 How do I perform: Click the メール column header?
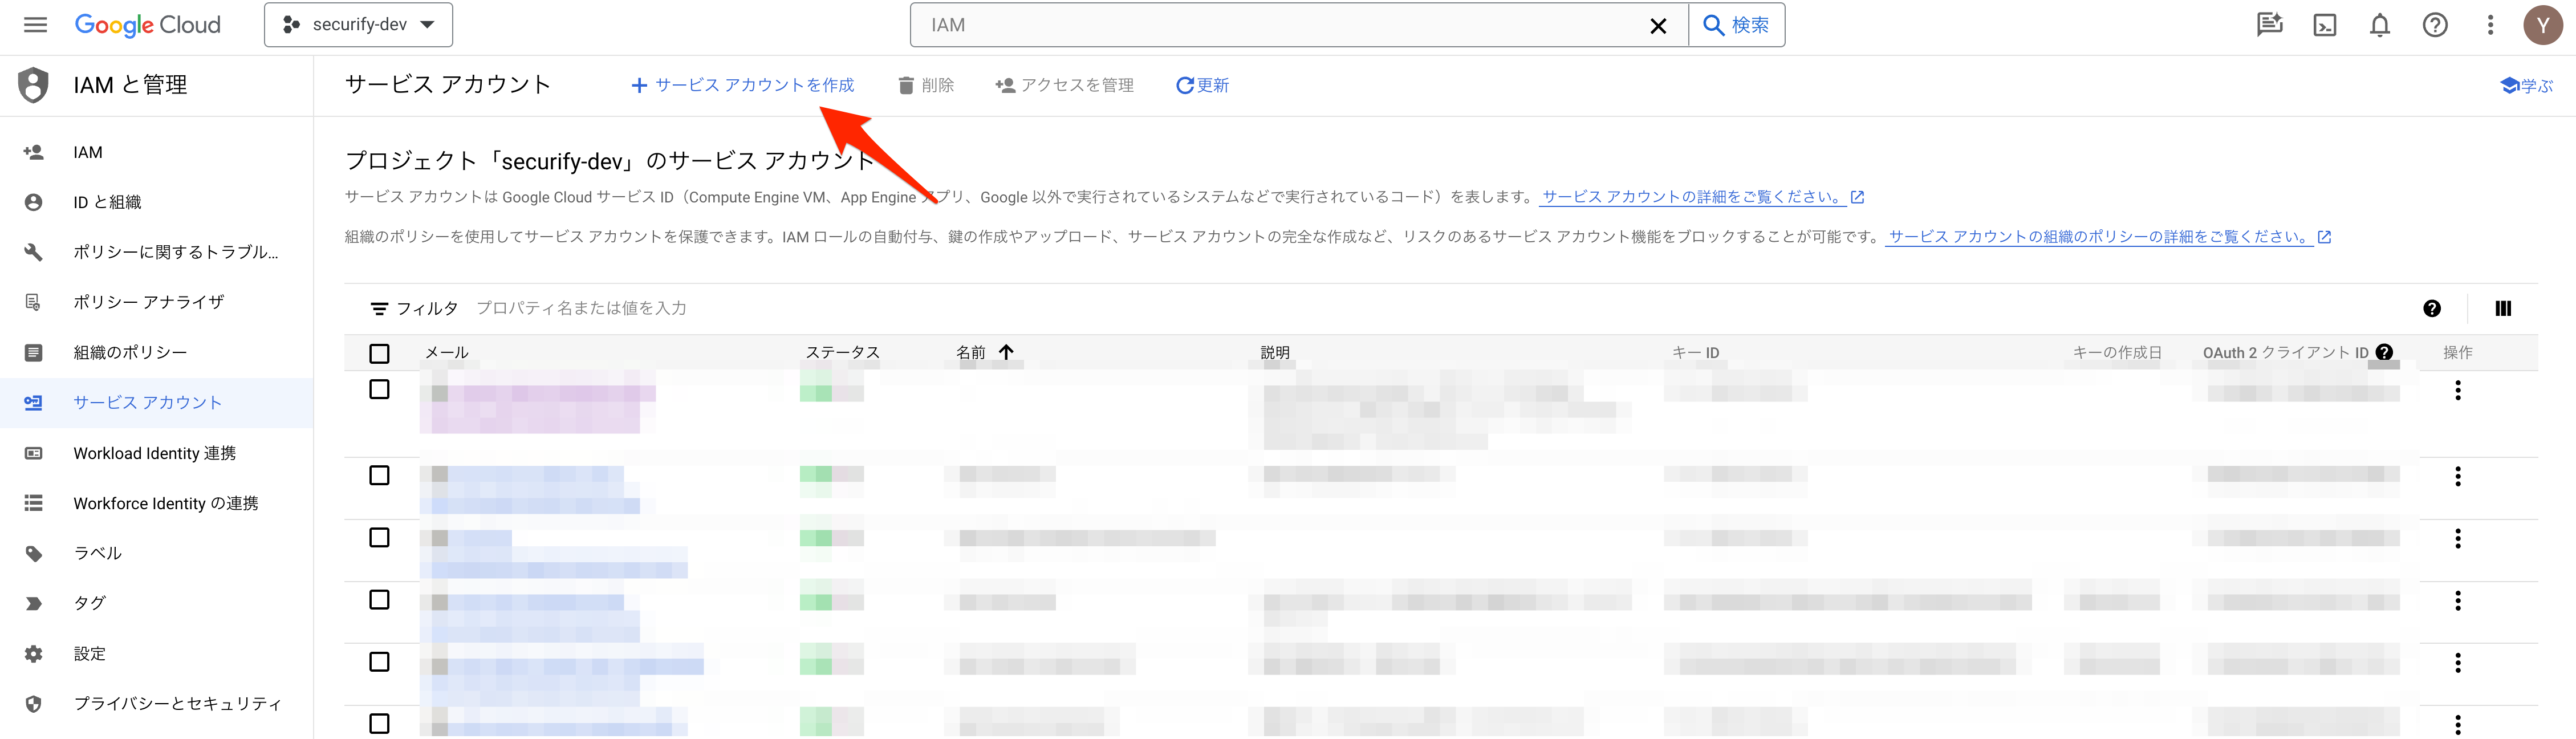click(x=446, y=353)
